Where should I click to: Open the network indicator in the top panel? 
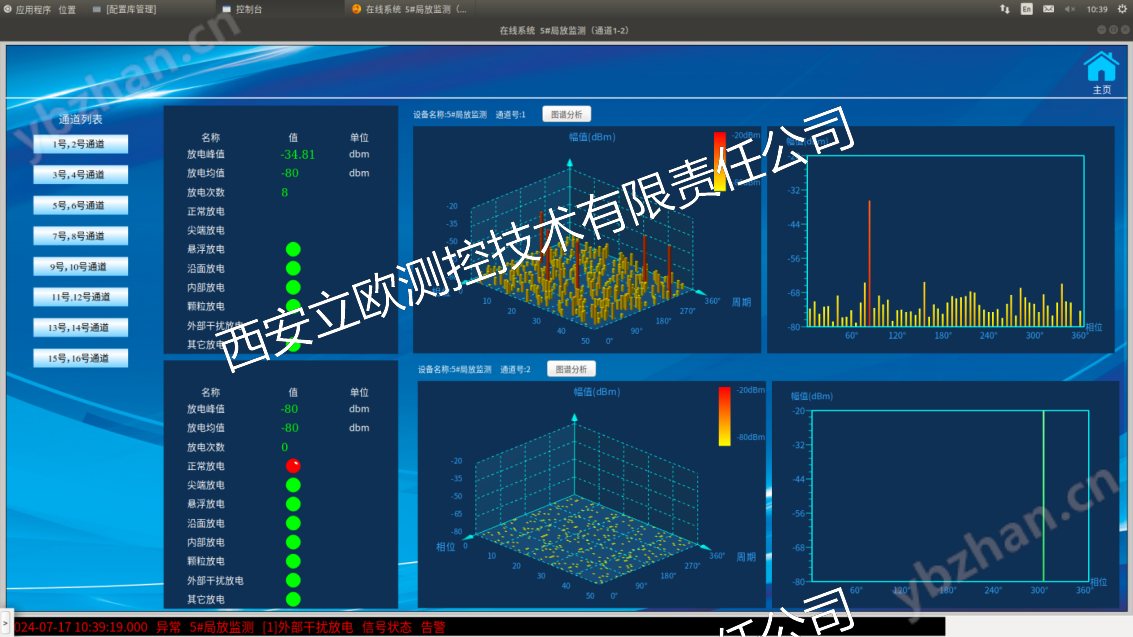(x=1004, y=9)
